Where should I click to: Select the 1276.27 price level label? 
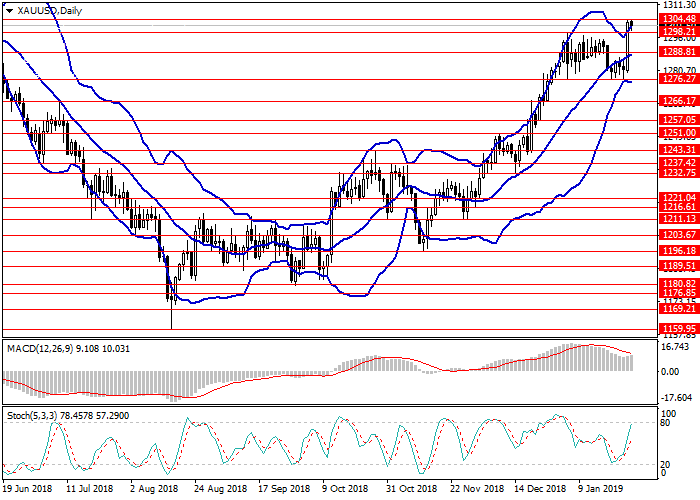coord(678,79)
